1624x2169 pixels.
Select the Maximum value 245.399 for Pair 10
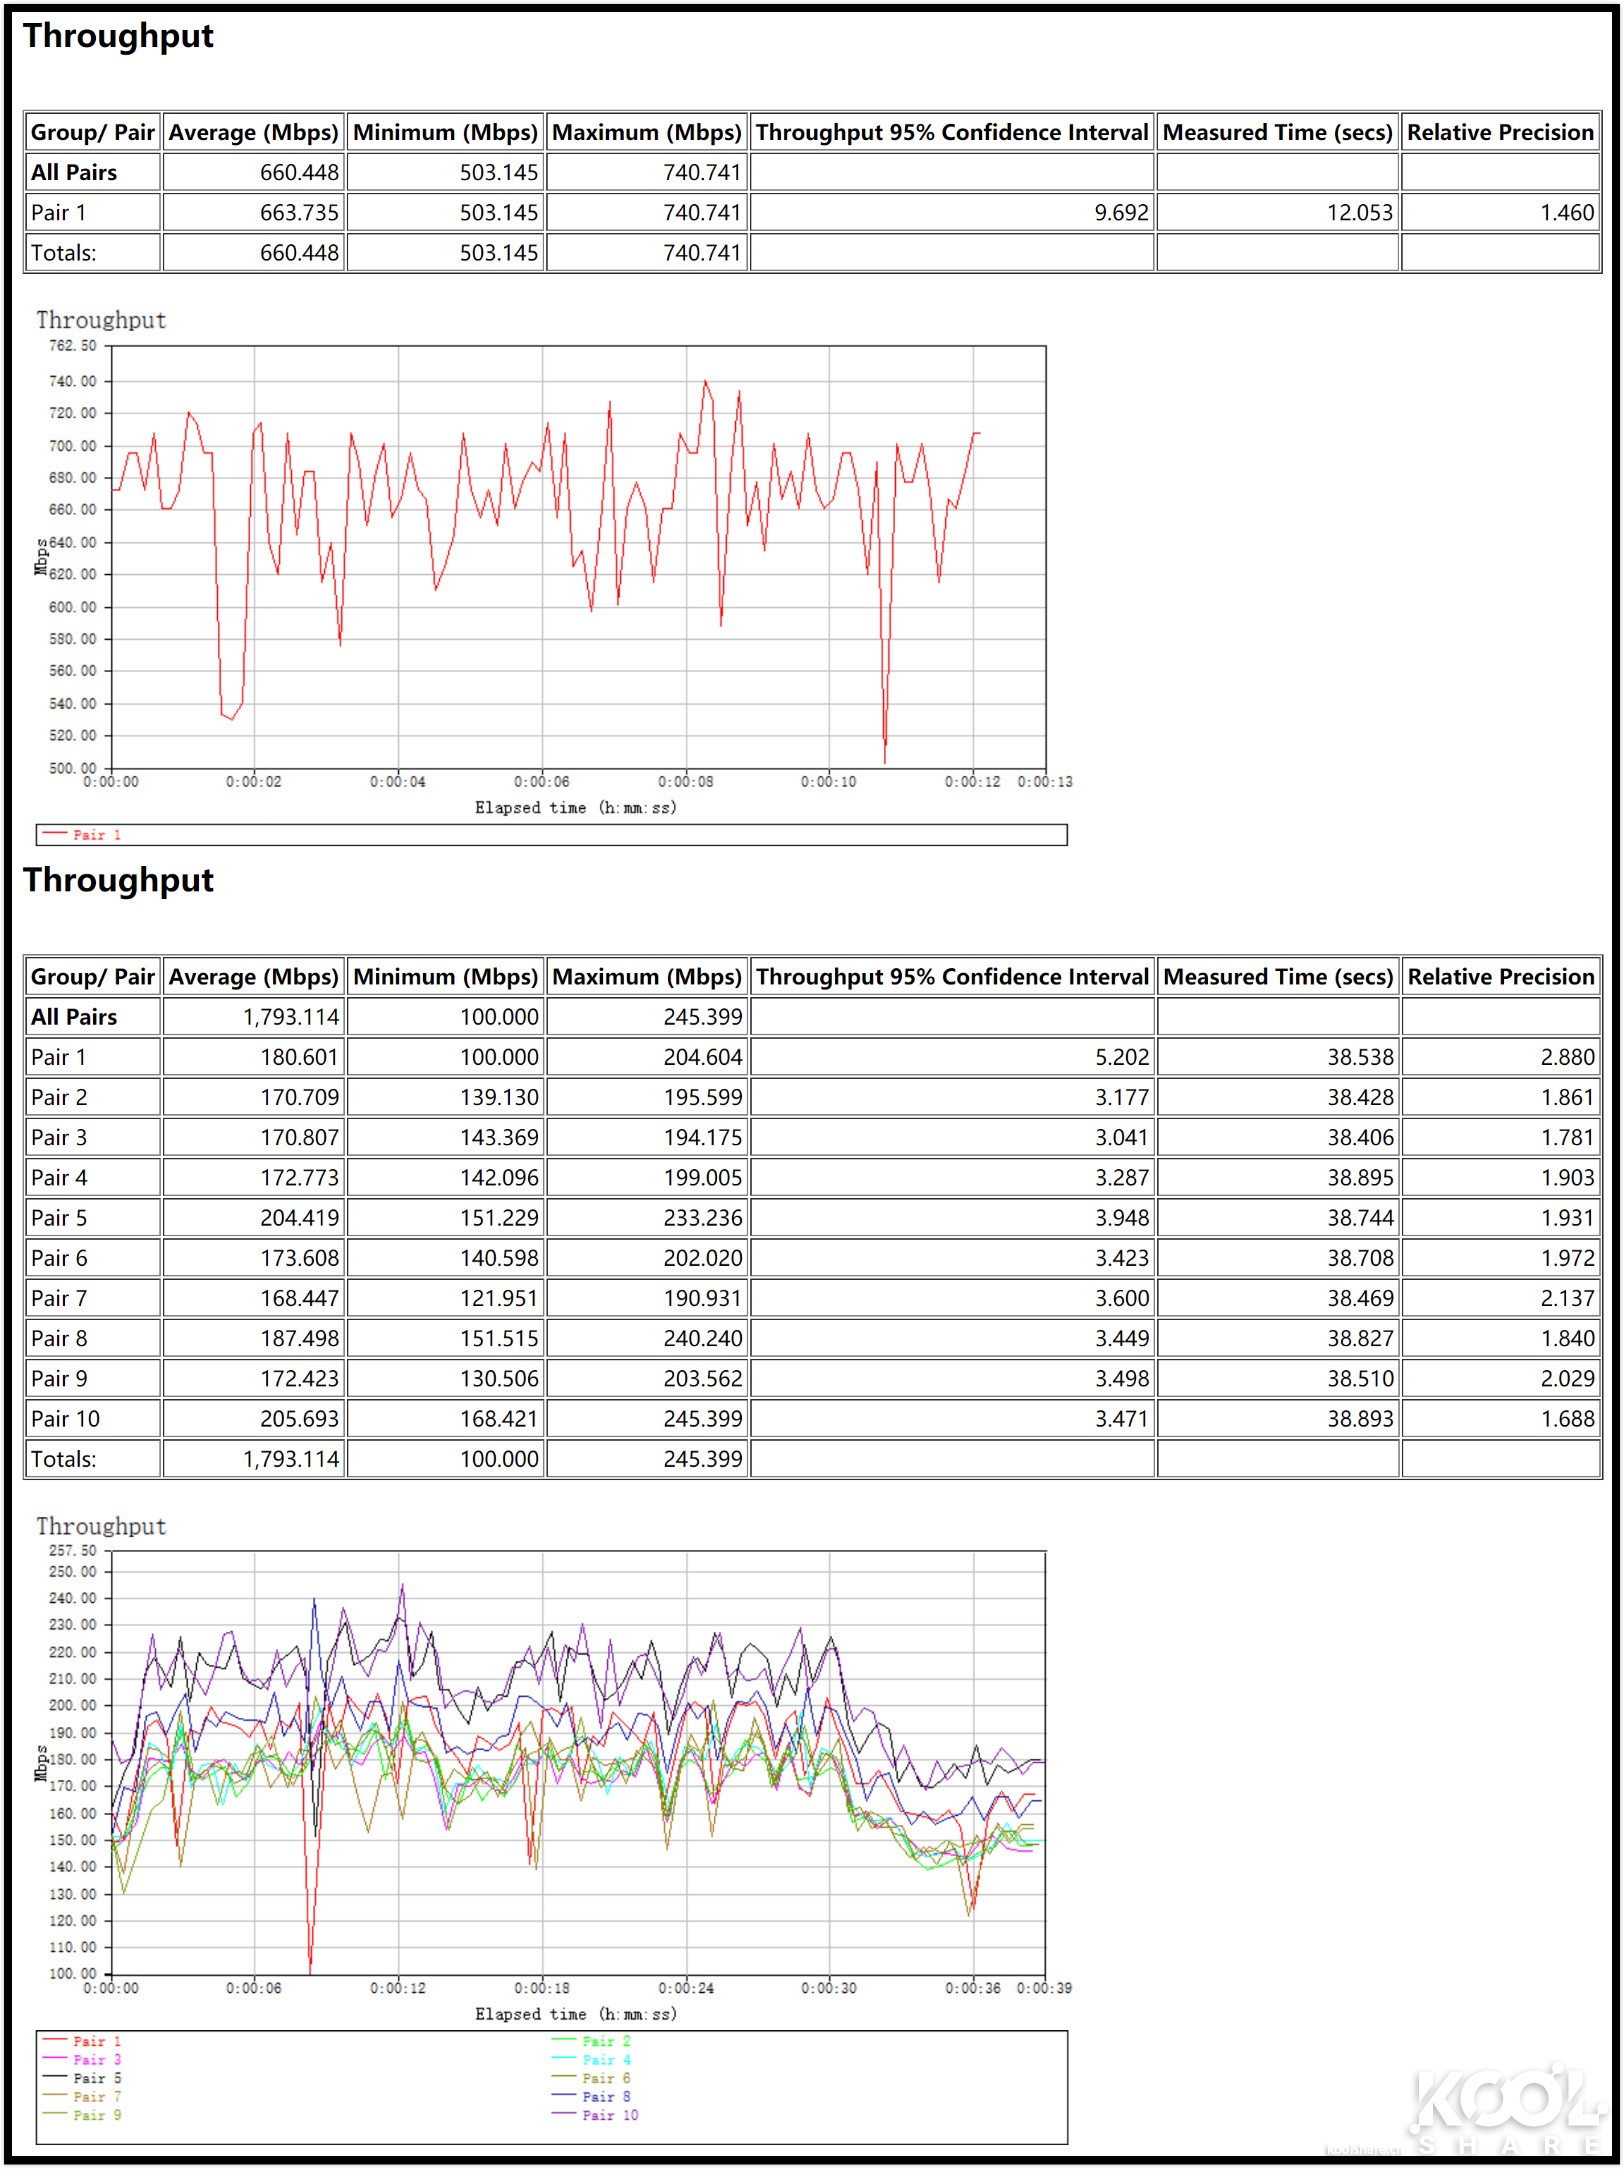(x=703, y=1418)
